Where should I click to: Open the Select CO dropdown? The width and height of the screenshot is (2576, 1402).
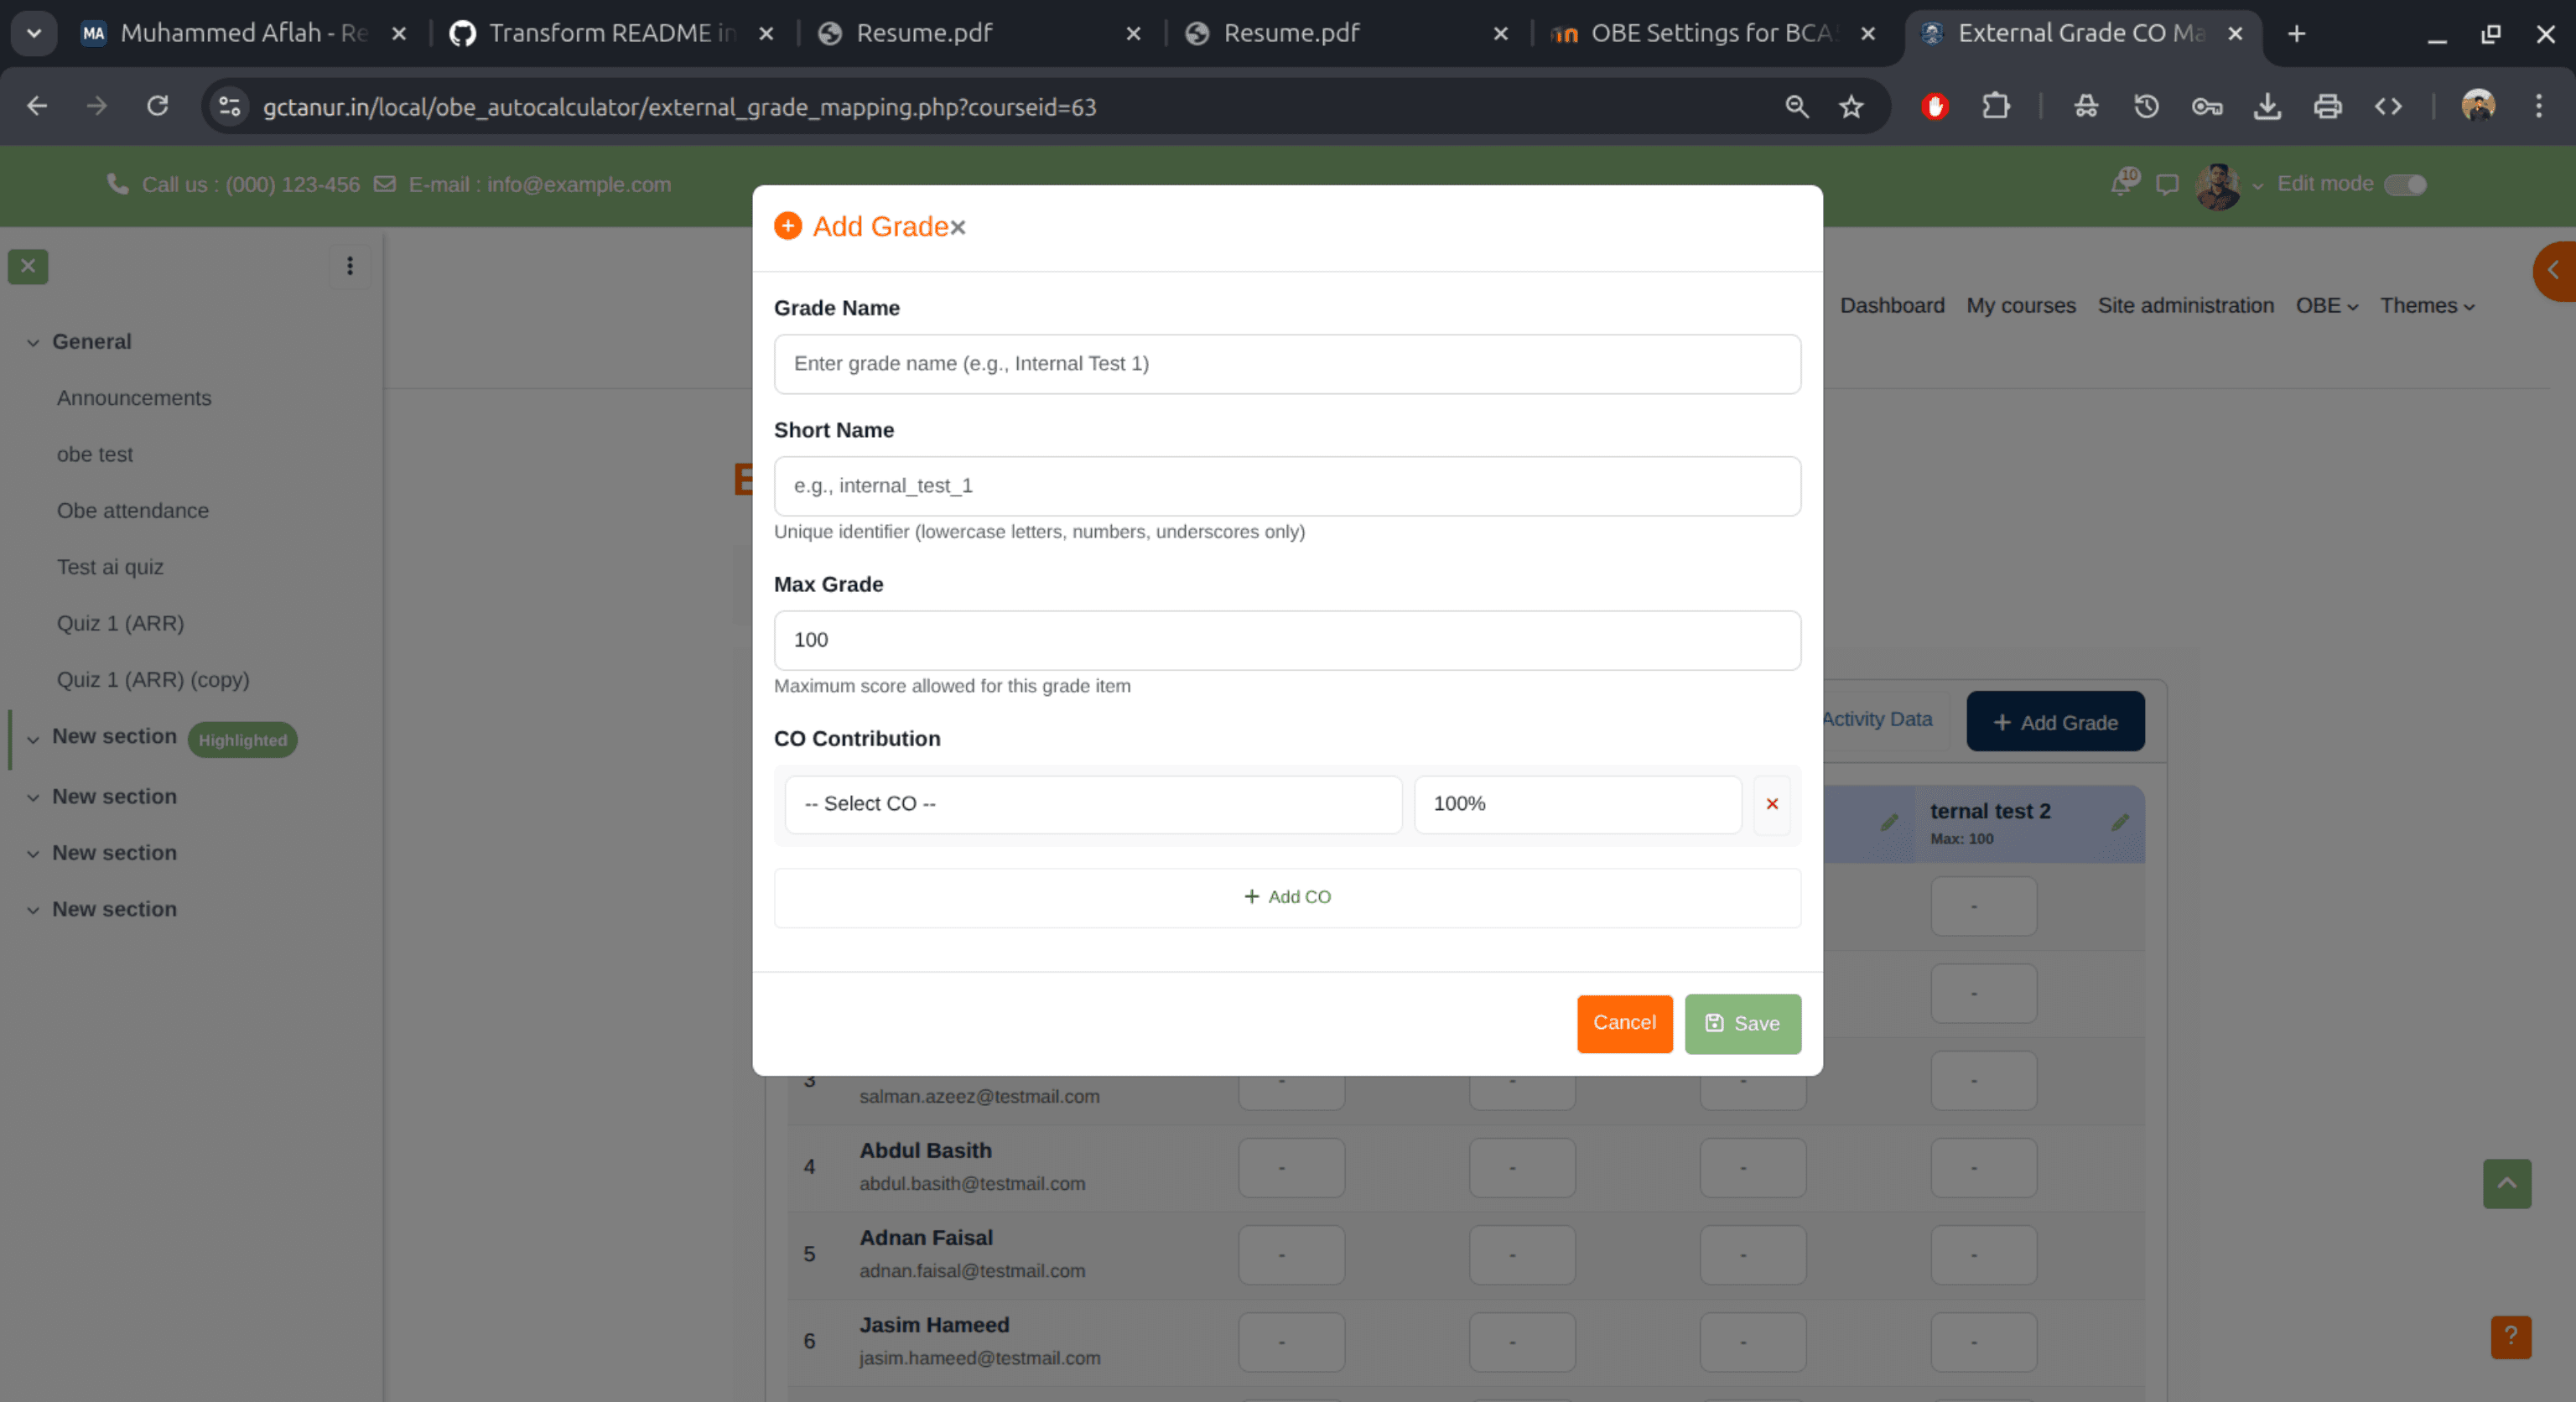tap(1092, 804)
